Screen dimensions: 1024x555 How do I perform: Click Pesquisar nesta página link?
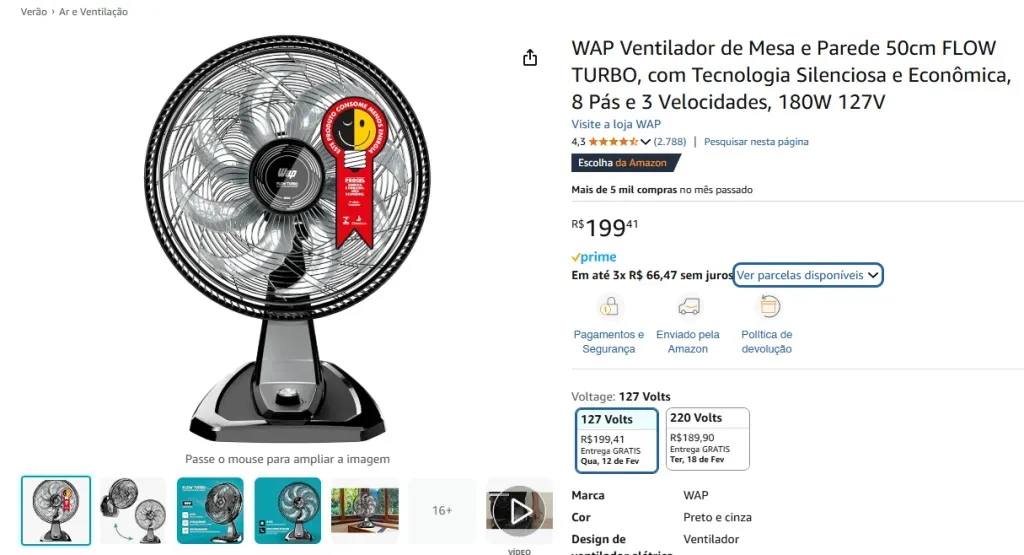(x=756, y=142)
